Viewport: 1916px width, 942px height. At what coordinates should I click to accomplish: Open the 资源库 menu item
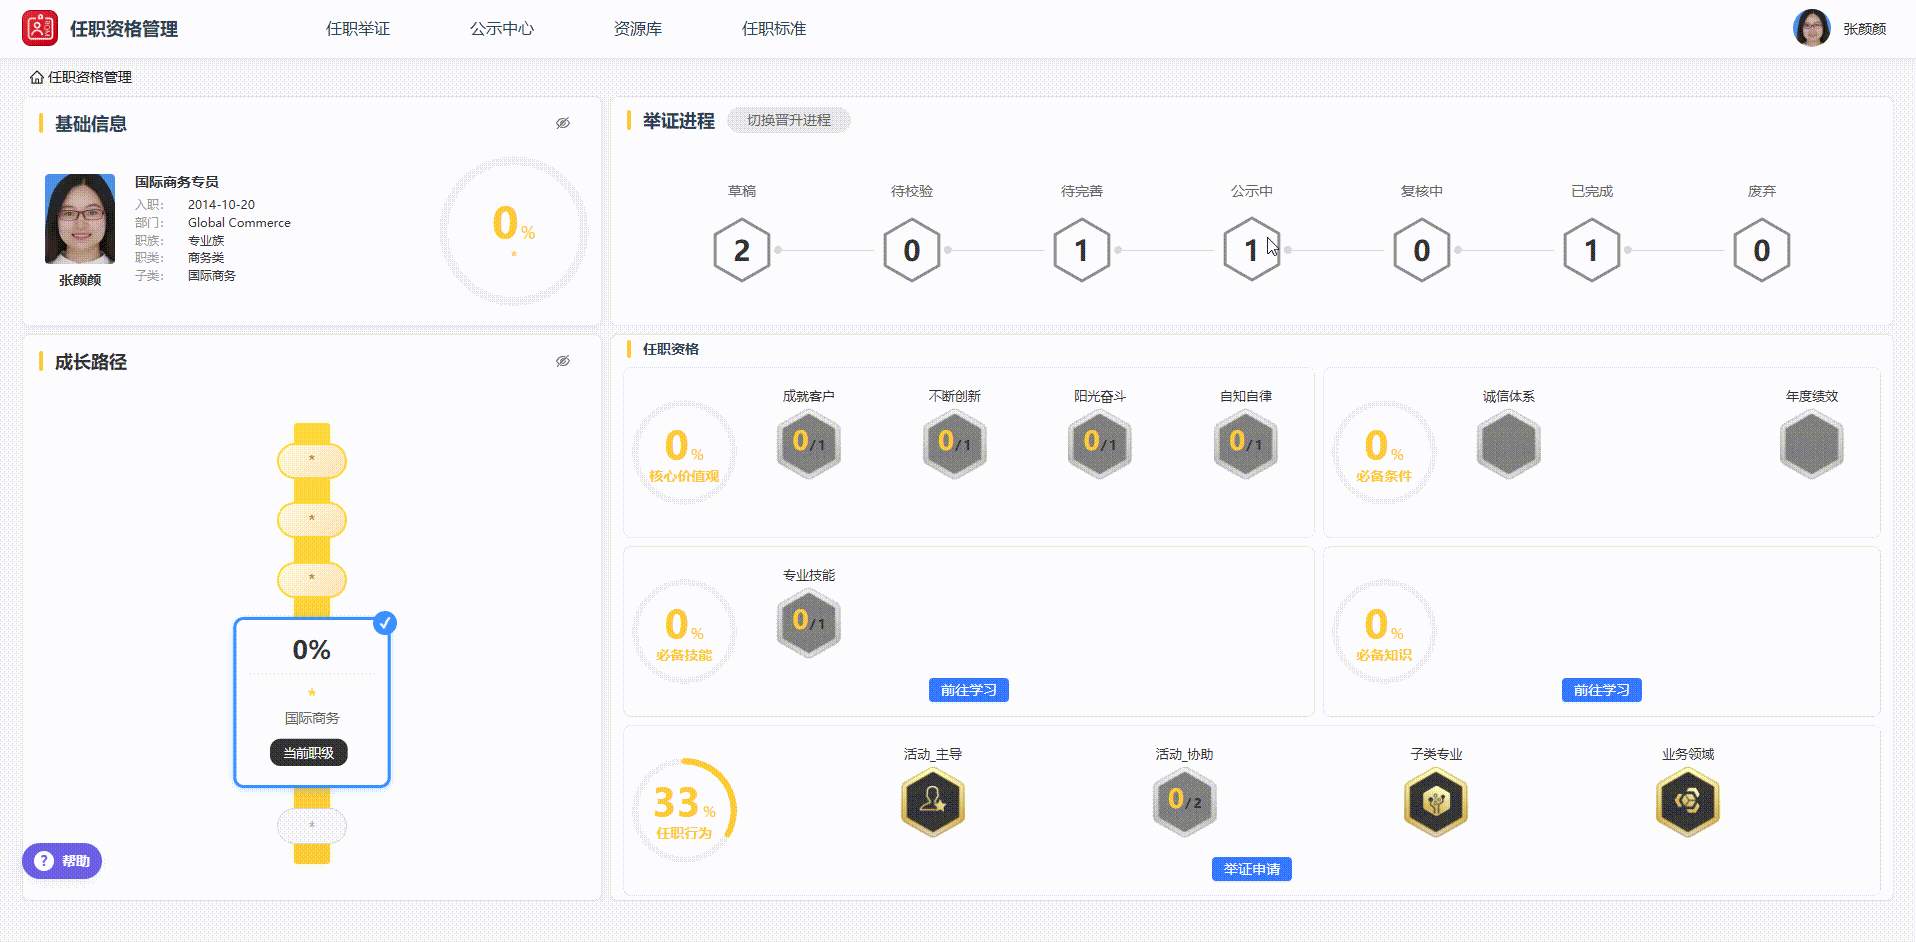pyautogui.click(x=637, y=29)
